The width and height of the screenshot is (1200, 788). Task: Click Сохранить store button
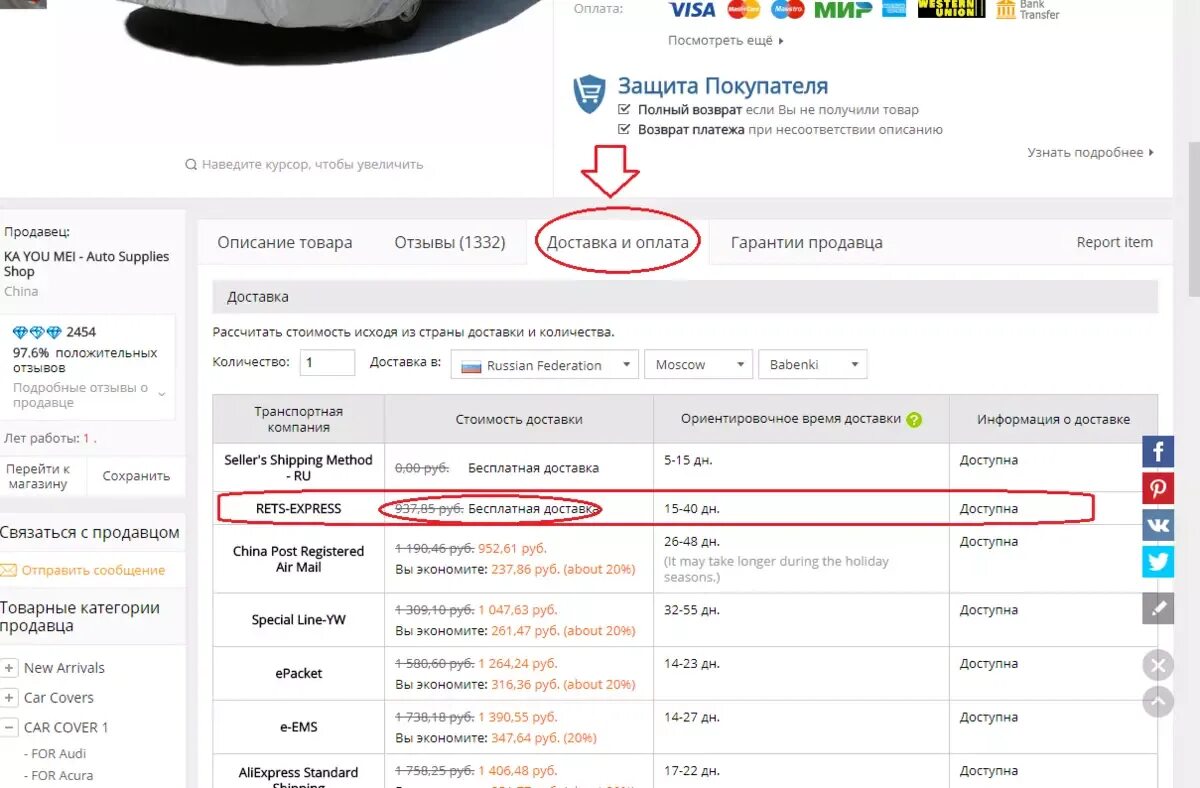[137, 476]
